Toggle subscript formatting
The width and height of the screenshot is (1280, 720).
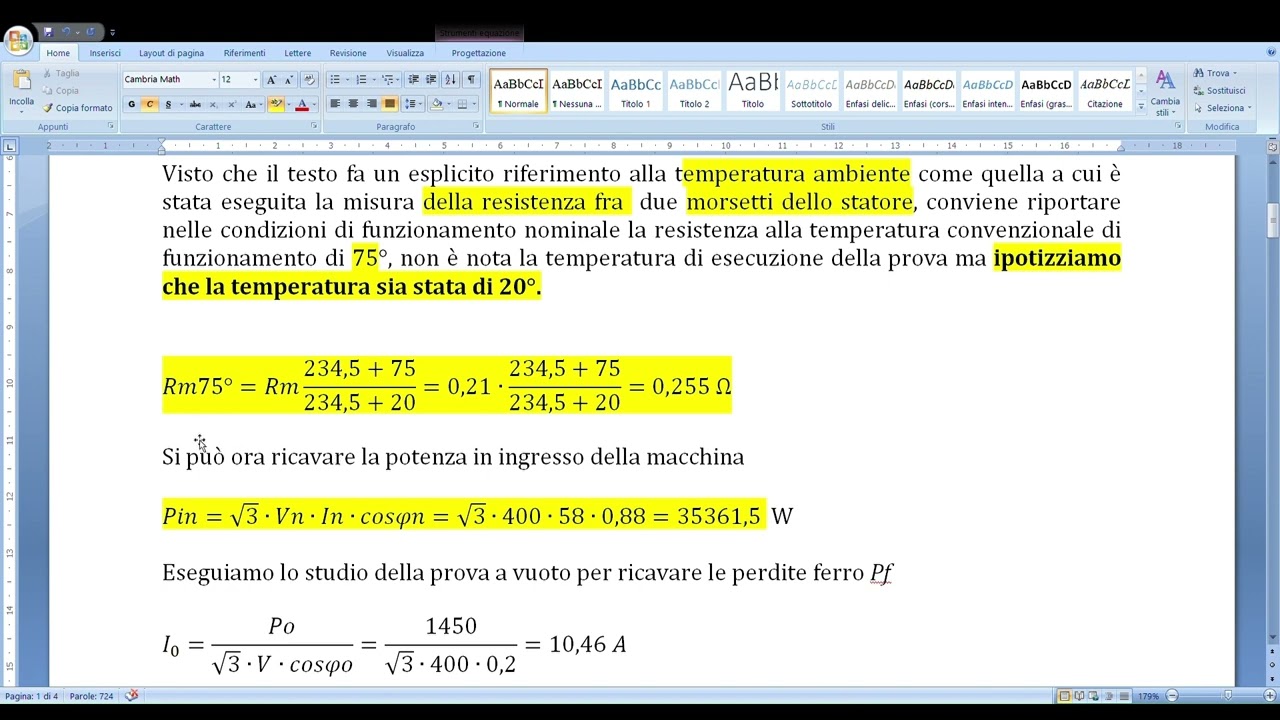click(x=214, y=104)
